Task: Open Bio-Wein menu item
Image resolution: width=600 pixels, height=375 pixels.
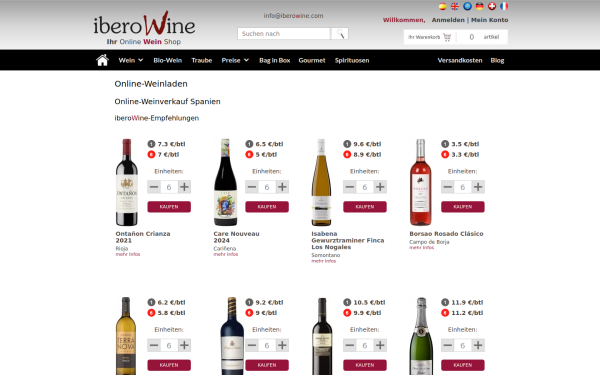Action: click(168, 60)
